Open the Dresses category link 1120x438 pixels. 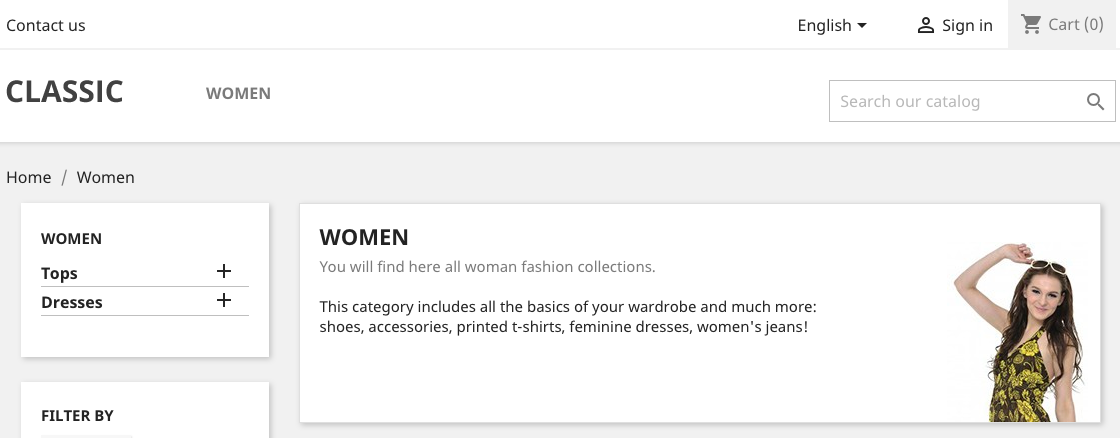[71, 302]
